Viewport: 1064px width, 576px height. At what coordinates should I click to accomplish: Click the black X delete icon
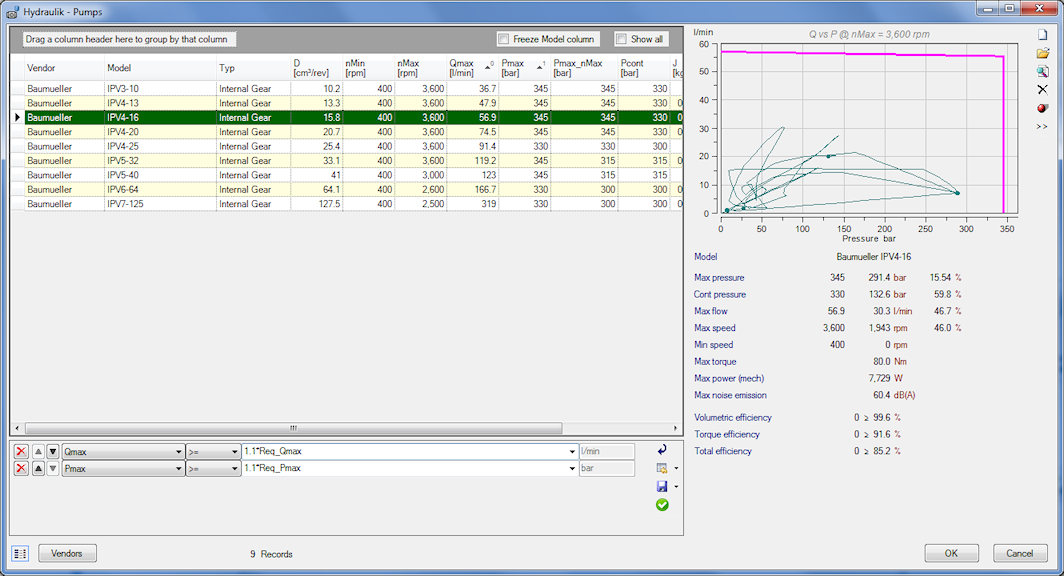[1042, 90]
